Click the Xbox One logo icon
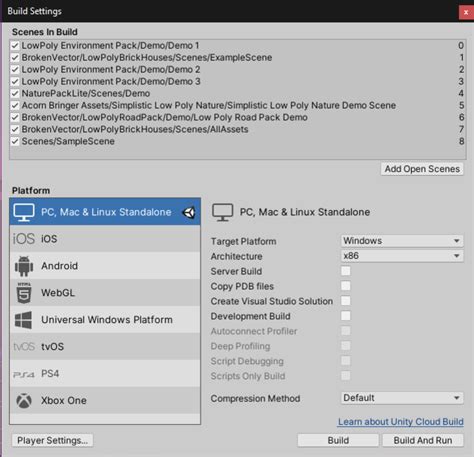Viewport: 474px width, 457px height. [x=24, y=401]
